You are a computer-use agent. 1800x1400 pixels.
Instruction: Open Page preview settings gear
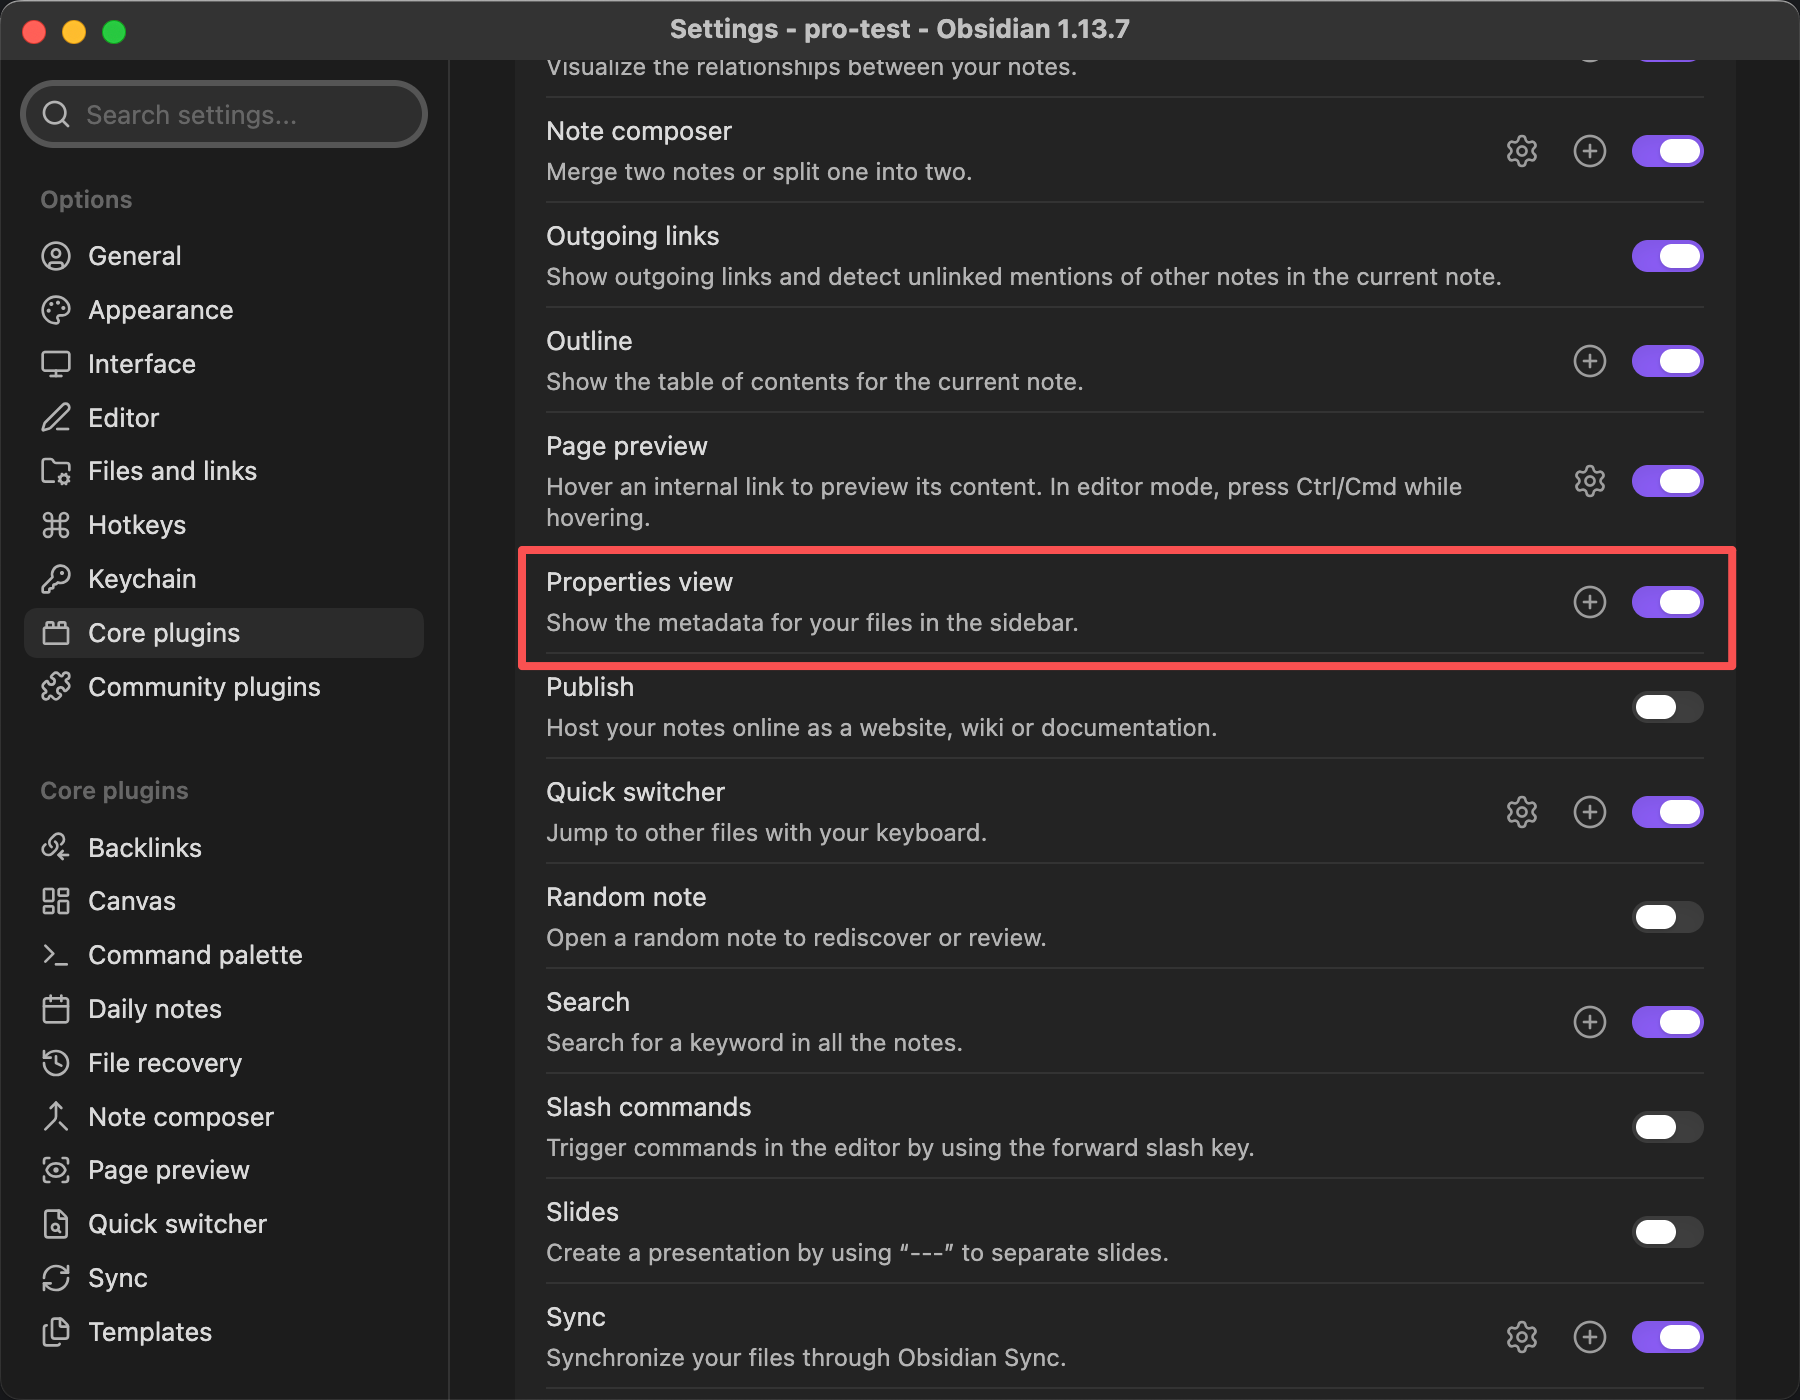point(1589,481)
